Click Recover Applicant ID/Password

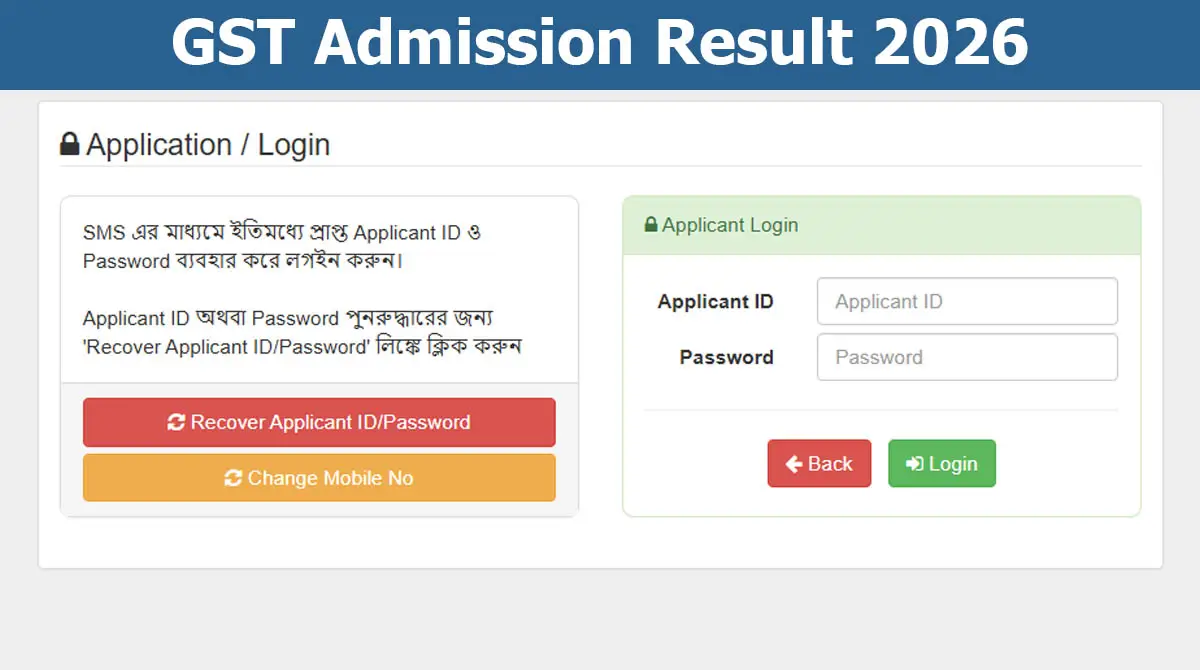pos(318,422)
